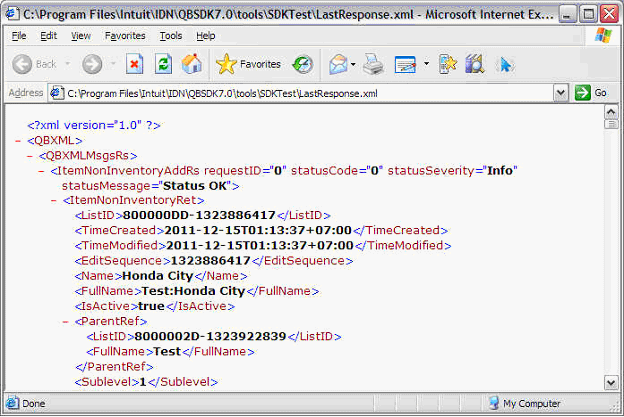Open the Mail dropdown arrow
Screen dimensions: 624x417
pyautogui.click(x=353, y=64)
